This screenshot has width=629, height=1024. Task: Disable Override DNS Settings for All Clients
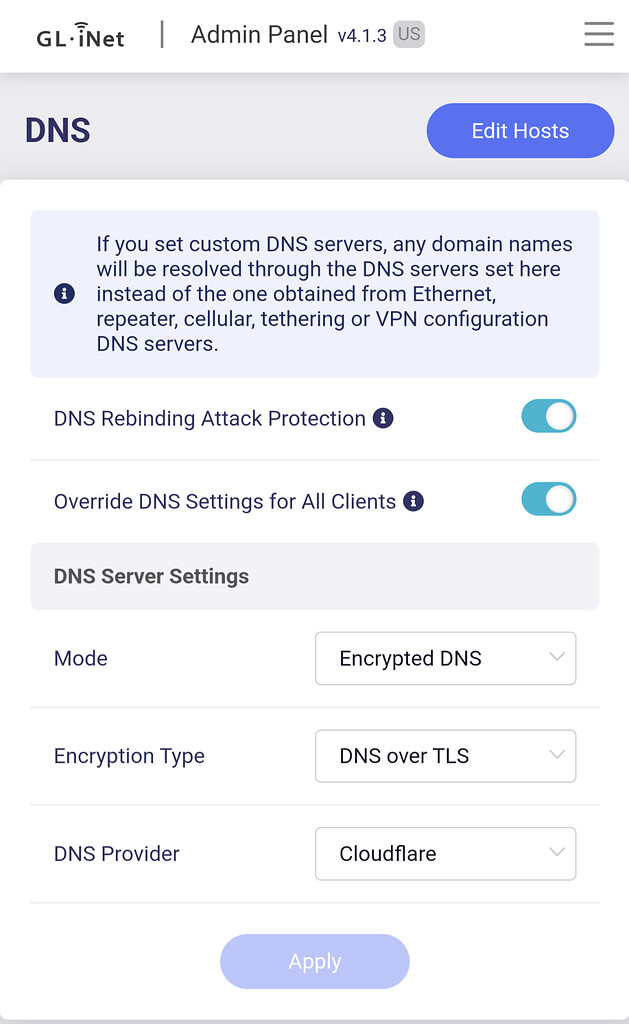549,499
